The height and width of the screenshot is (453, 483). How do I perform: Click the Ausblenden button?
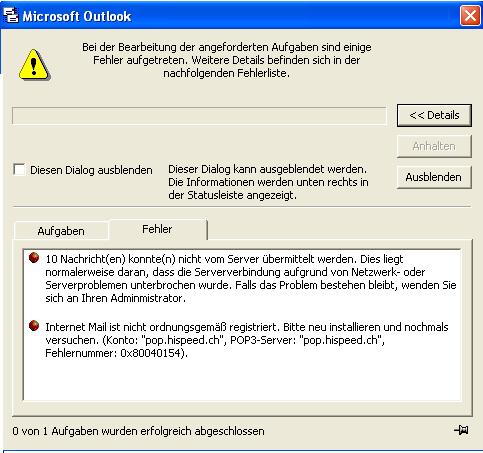click(434, 177)
